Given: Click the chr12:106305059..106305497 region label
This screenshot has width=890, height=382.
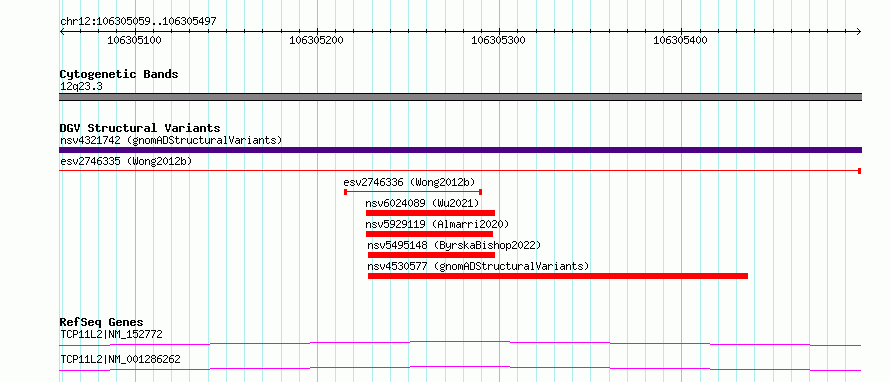Looking at the screenshot, I should [x=138, y=21].
